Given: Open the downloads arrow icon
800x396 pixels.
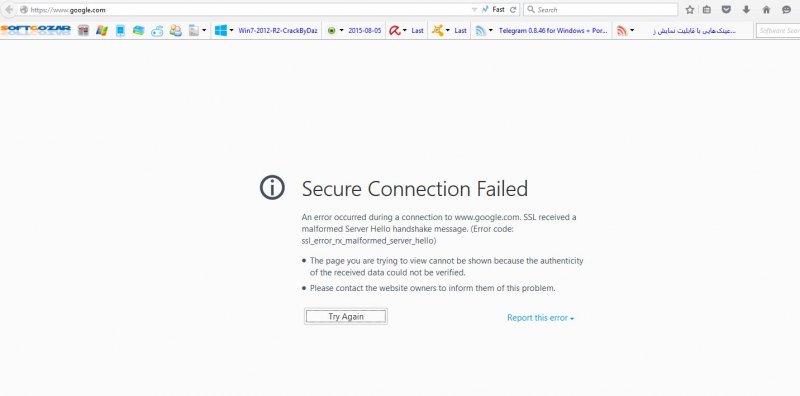Looking at the screenshot, I should (x=746, y=10).
